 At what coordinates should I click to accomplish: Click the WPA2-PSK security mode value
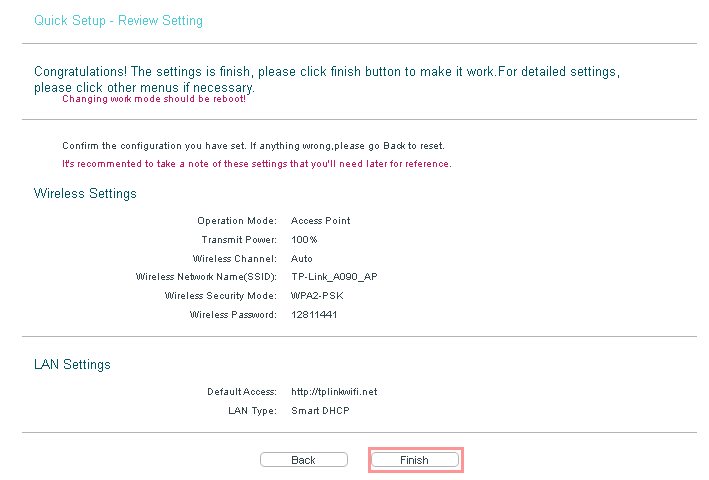coord(317,296)
